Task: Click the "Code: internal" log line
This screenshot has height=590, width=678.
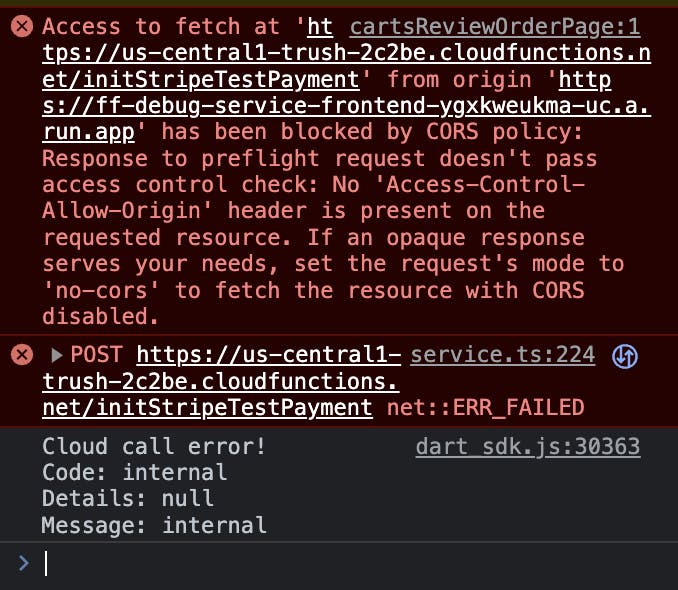Action: tap(134, 472)
